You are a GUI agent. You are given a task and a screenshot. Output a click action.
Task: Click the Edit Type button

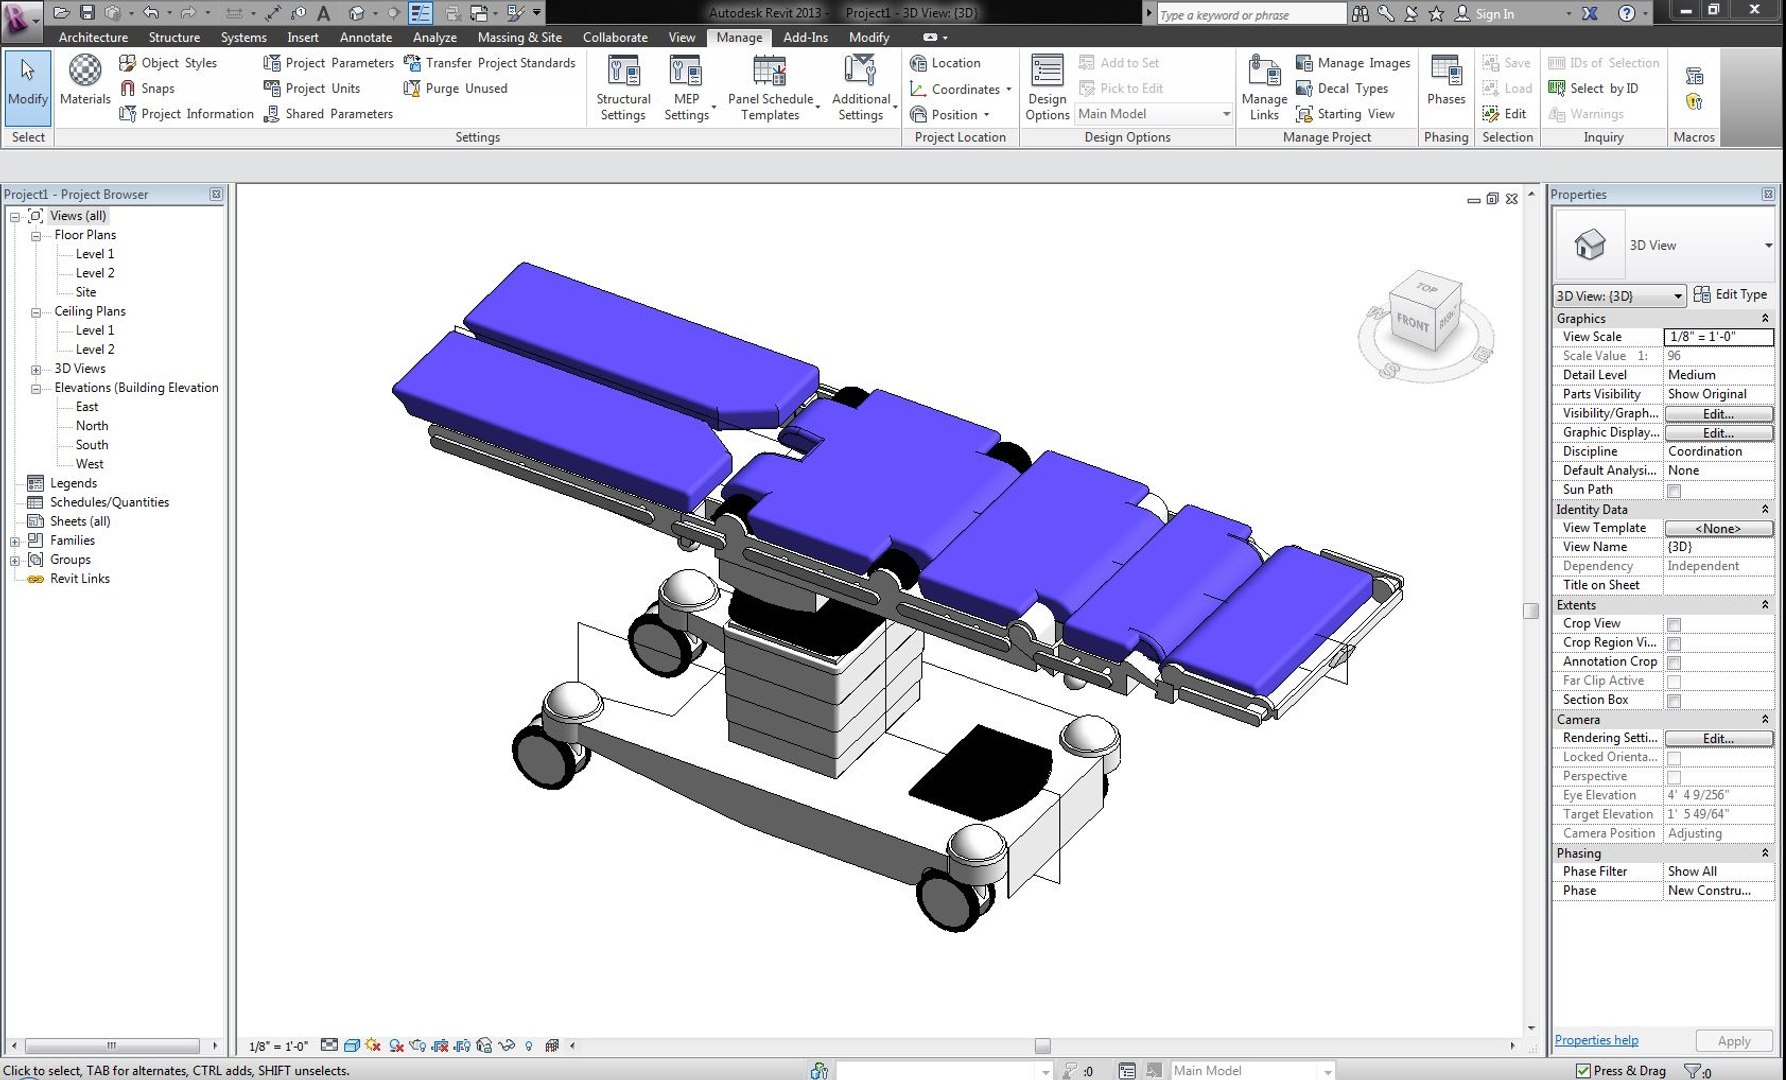tap(1731, 295)
